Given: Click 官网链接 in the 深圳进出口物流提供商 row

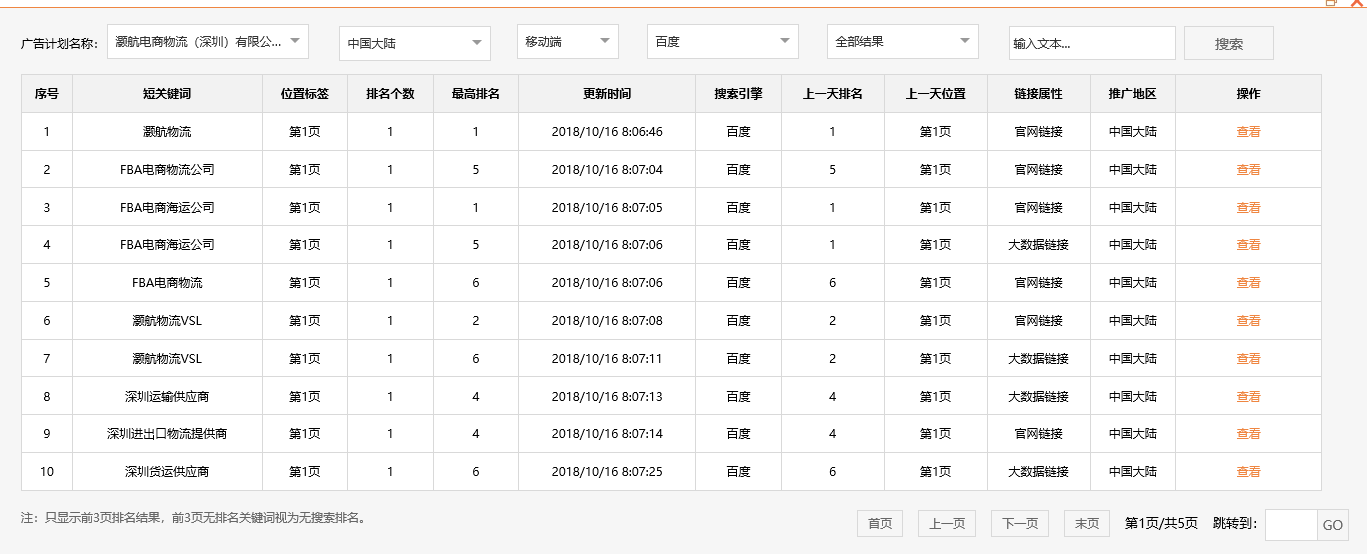Looking at the screenshot, I should (1039, 434).
